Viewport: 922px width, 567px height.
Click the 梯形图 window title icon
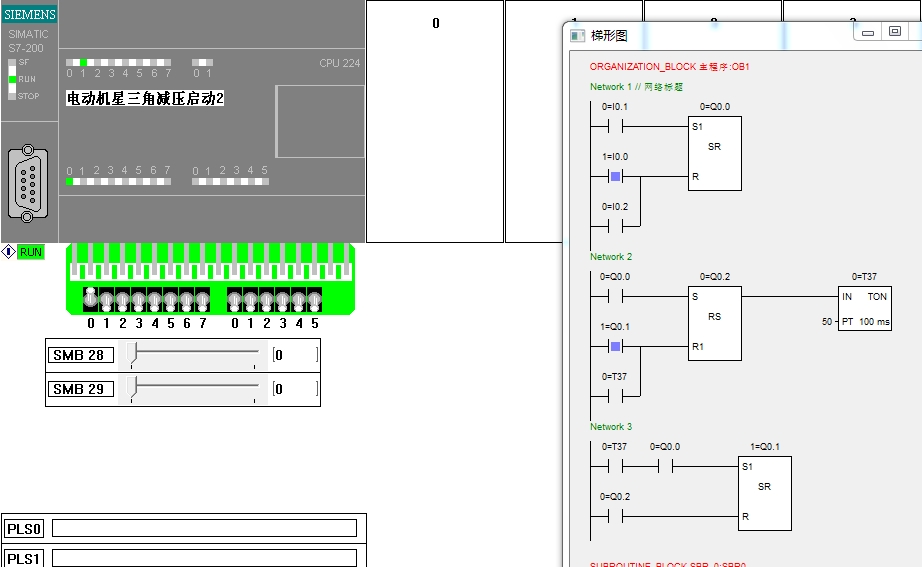(577, 36)
